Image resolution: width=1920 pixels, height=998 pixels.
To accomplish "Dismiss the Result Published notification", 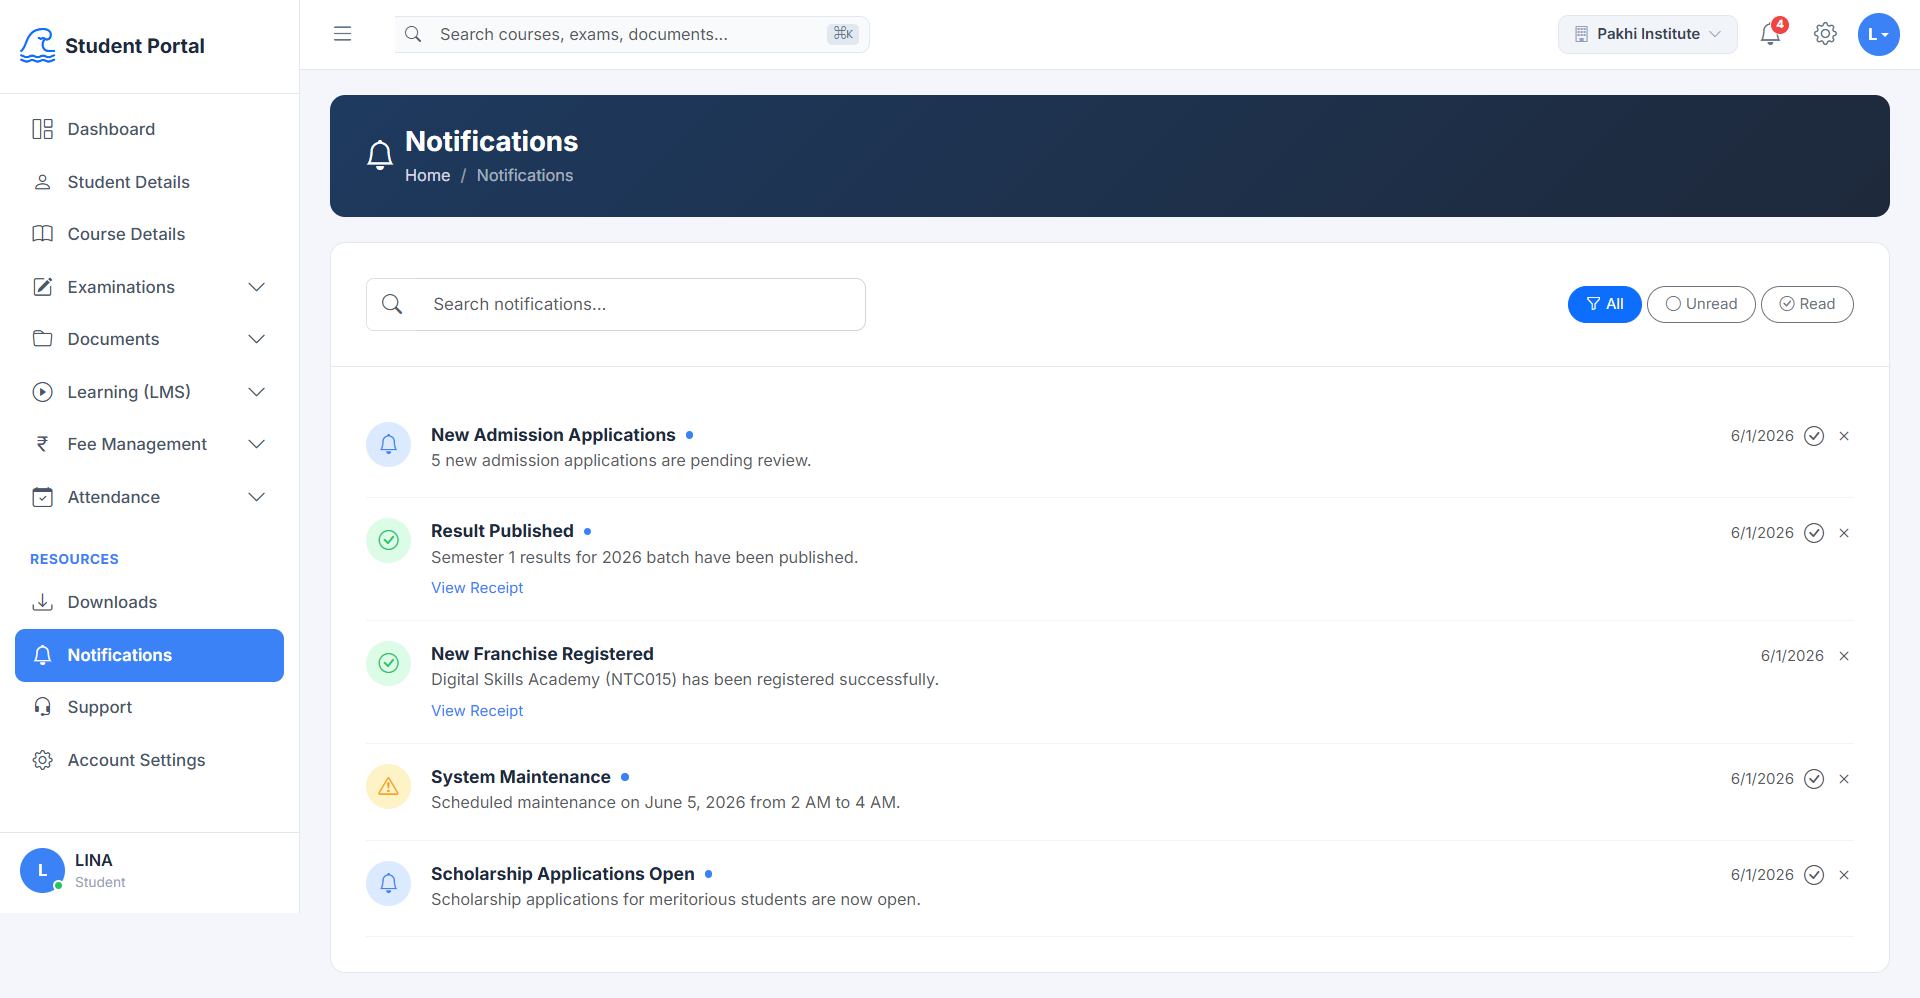I will click(x=1844, y=533).
